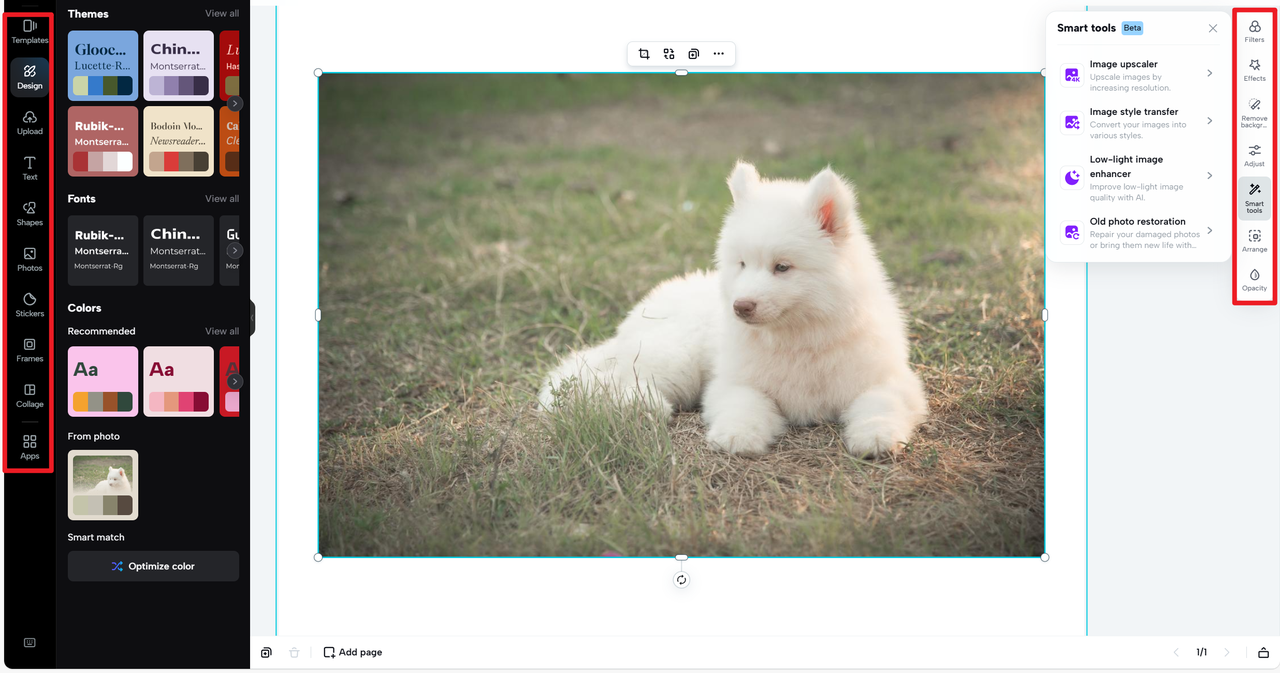Screen dimensions: 1280x673
Task: Select the Rubik Montserrat font pairing card
Action: click(103, 250)
